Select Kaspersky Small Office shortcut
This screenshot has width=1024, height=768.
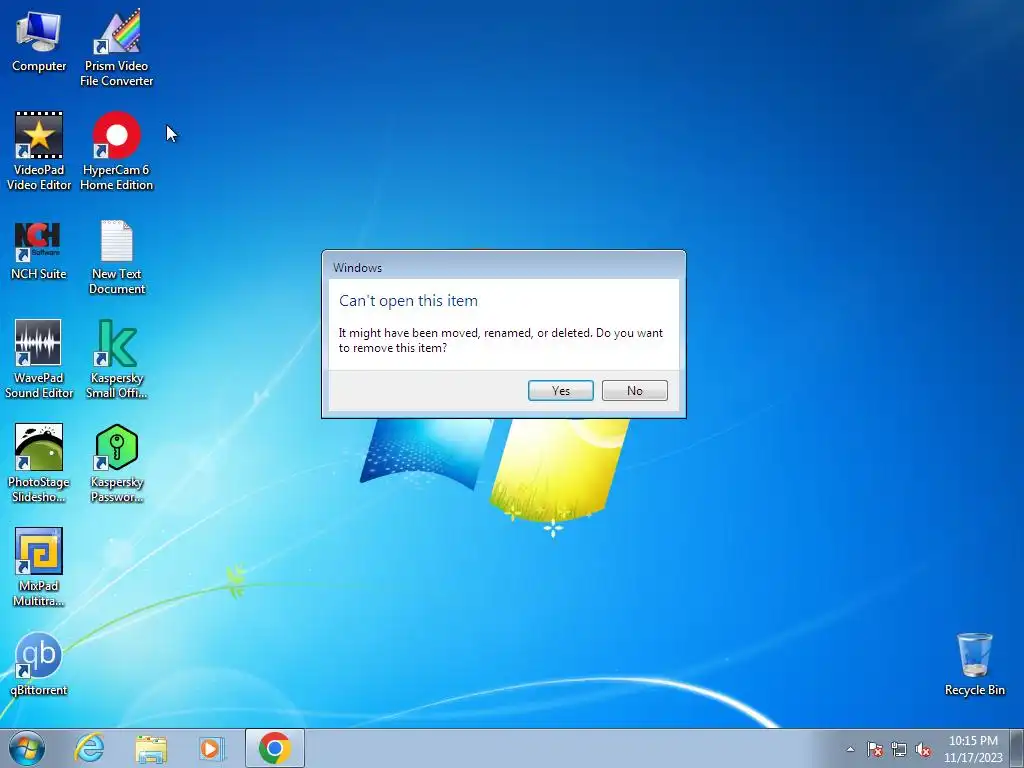116,359
